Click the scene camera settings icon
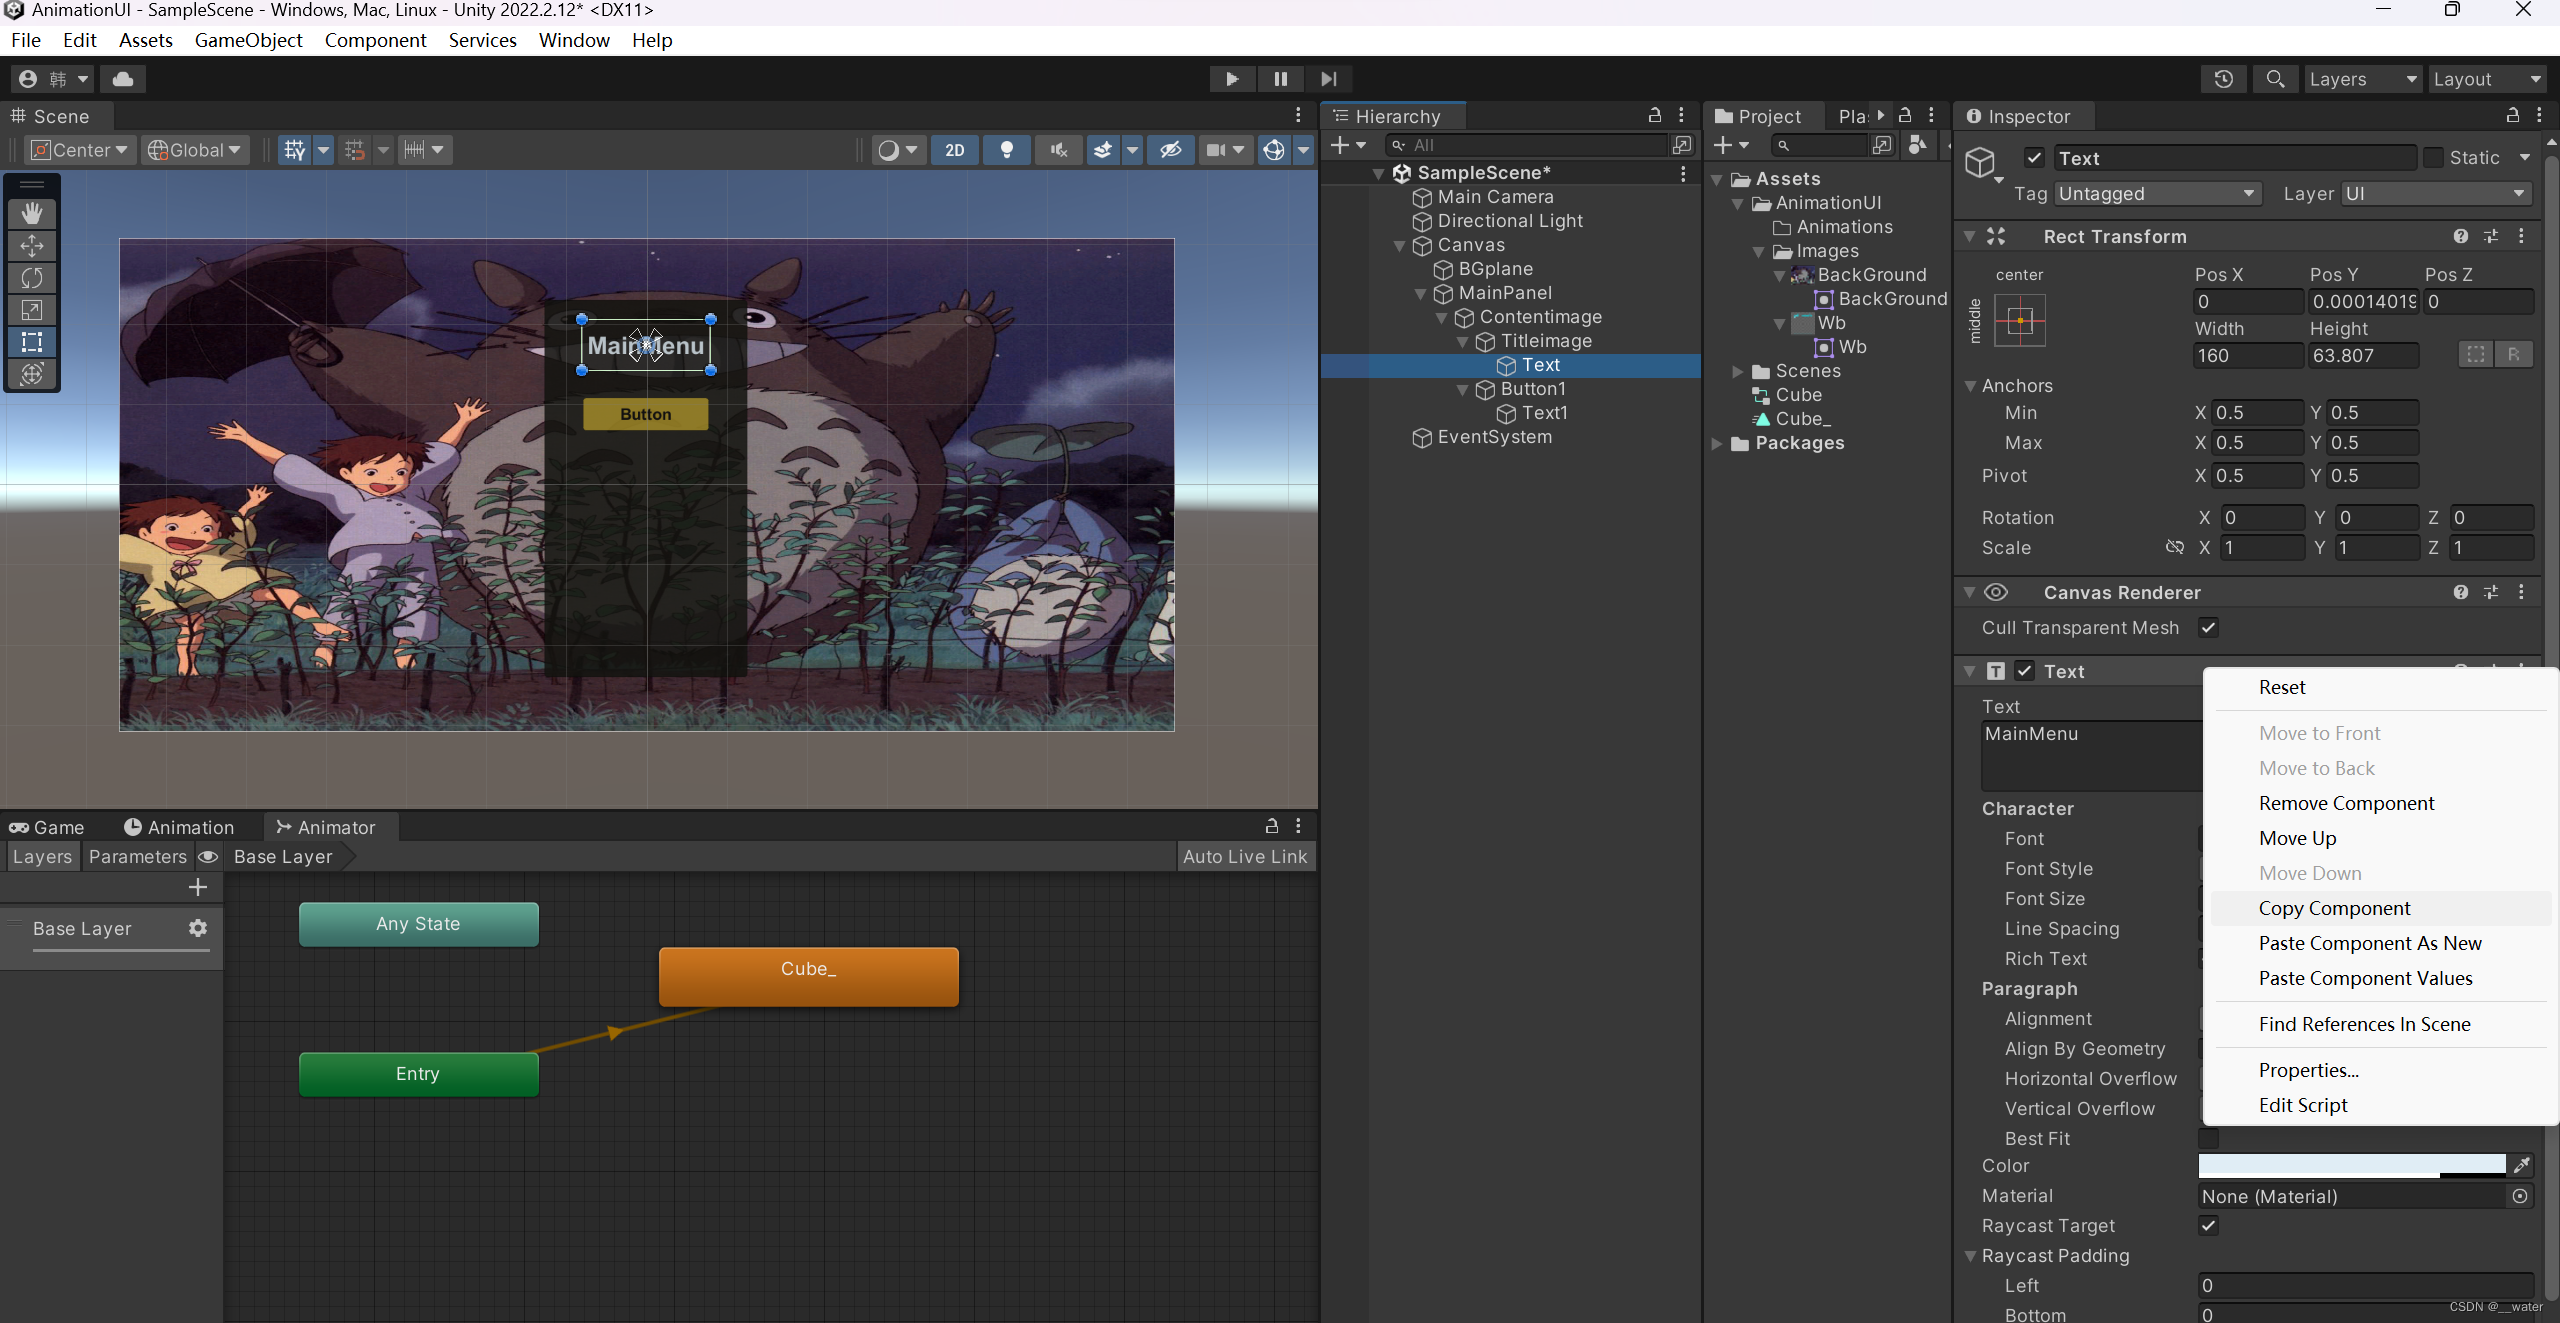 coord(1216,150)
